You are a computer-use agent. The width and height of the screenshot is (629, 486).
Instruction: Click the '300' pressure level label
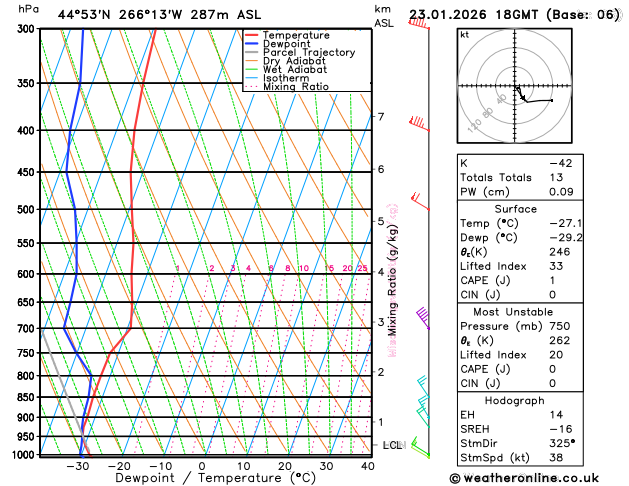[x=28, y=29]
